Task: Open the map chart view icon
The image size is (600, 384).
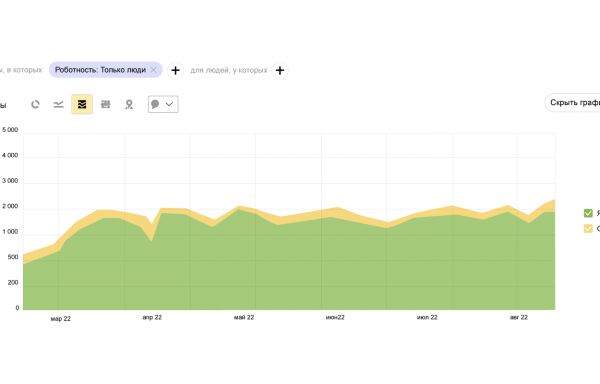Action: pos(129,104)
